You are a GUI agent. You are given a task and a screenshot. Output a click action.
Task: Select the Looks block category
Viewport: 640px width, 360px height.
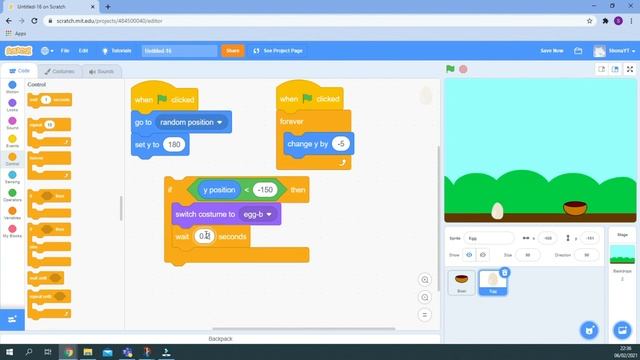pyautogui.click(x=12, y=105)
